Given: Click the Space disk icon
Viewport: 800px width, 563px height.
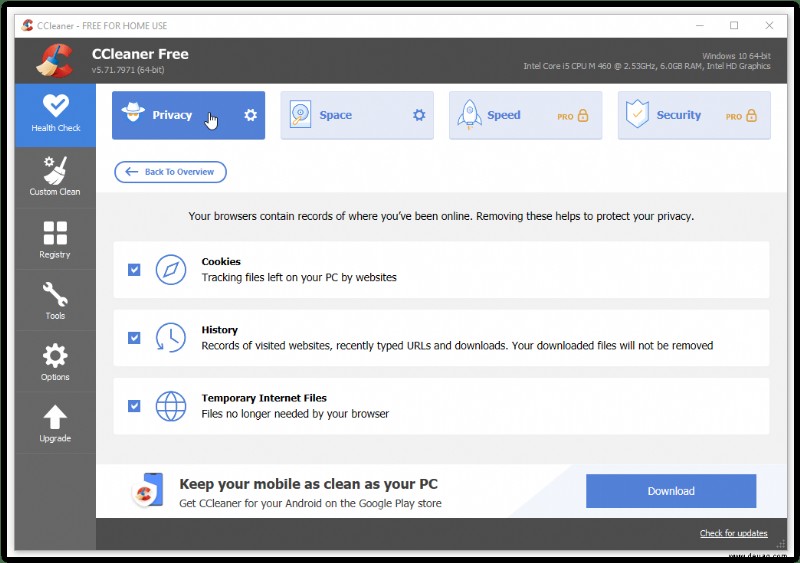Looking at the screenshot, I should coord(301,114).
